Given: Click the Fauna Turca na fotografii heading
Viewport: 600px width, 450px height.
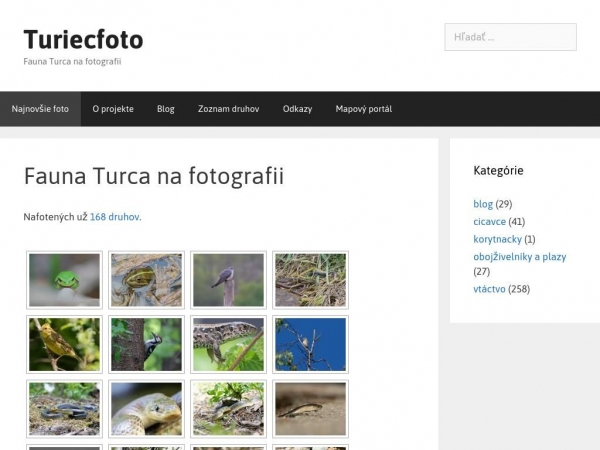Looking at the screenshot, I should pos(154,176).
